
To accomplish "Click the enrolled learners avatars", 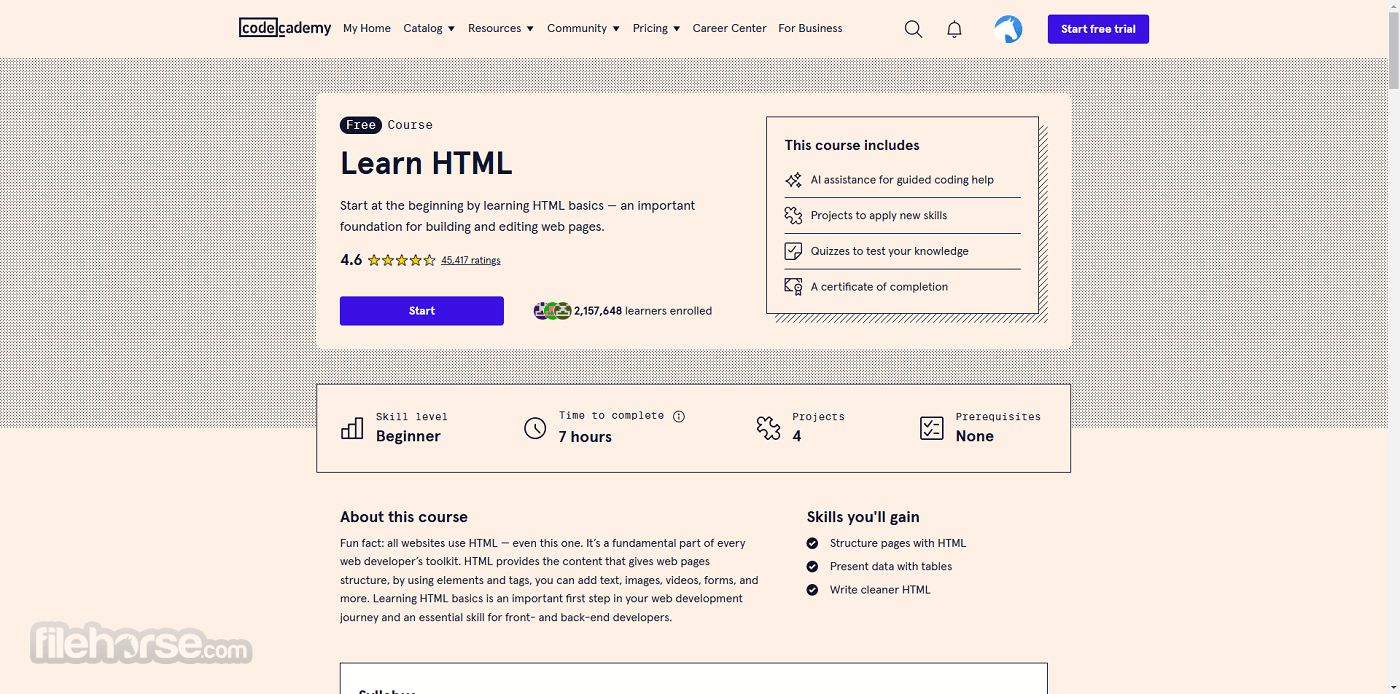I will pyautogui.click(x=552, y=311).
